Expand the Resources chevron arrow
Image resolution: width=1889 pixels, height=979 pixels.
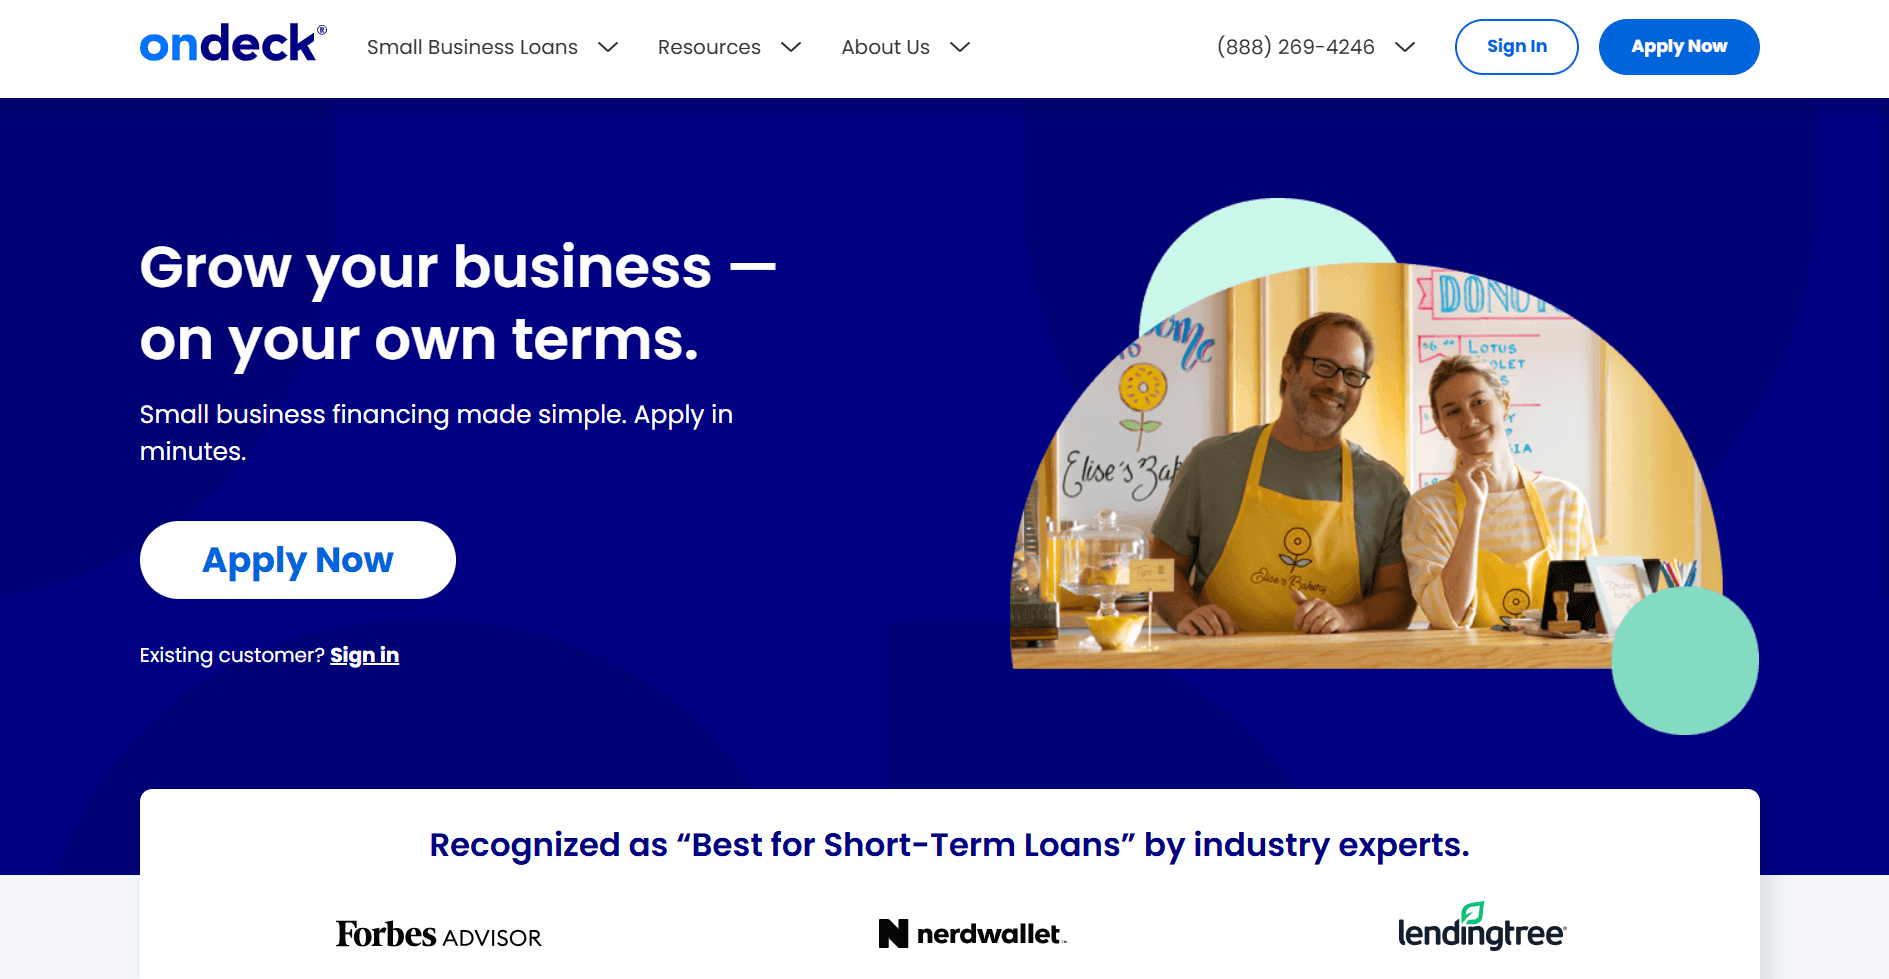(x=791, y=47)
